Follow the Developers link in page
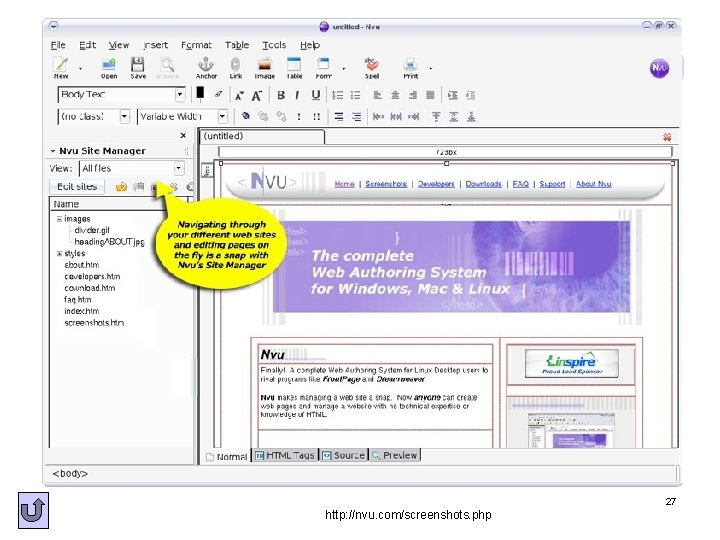Screen dimensions: 720x540 pyautogui.click(x=436, y=184)
